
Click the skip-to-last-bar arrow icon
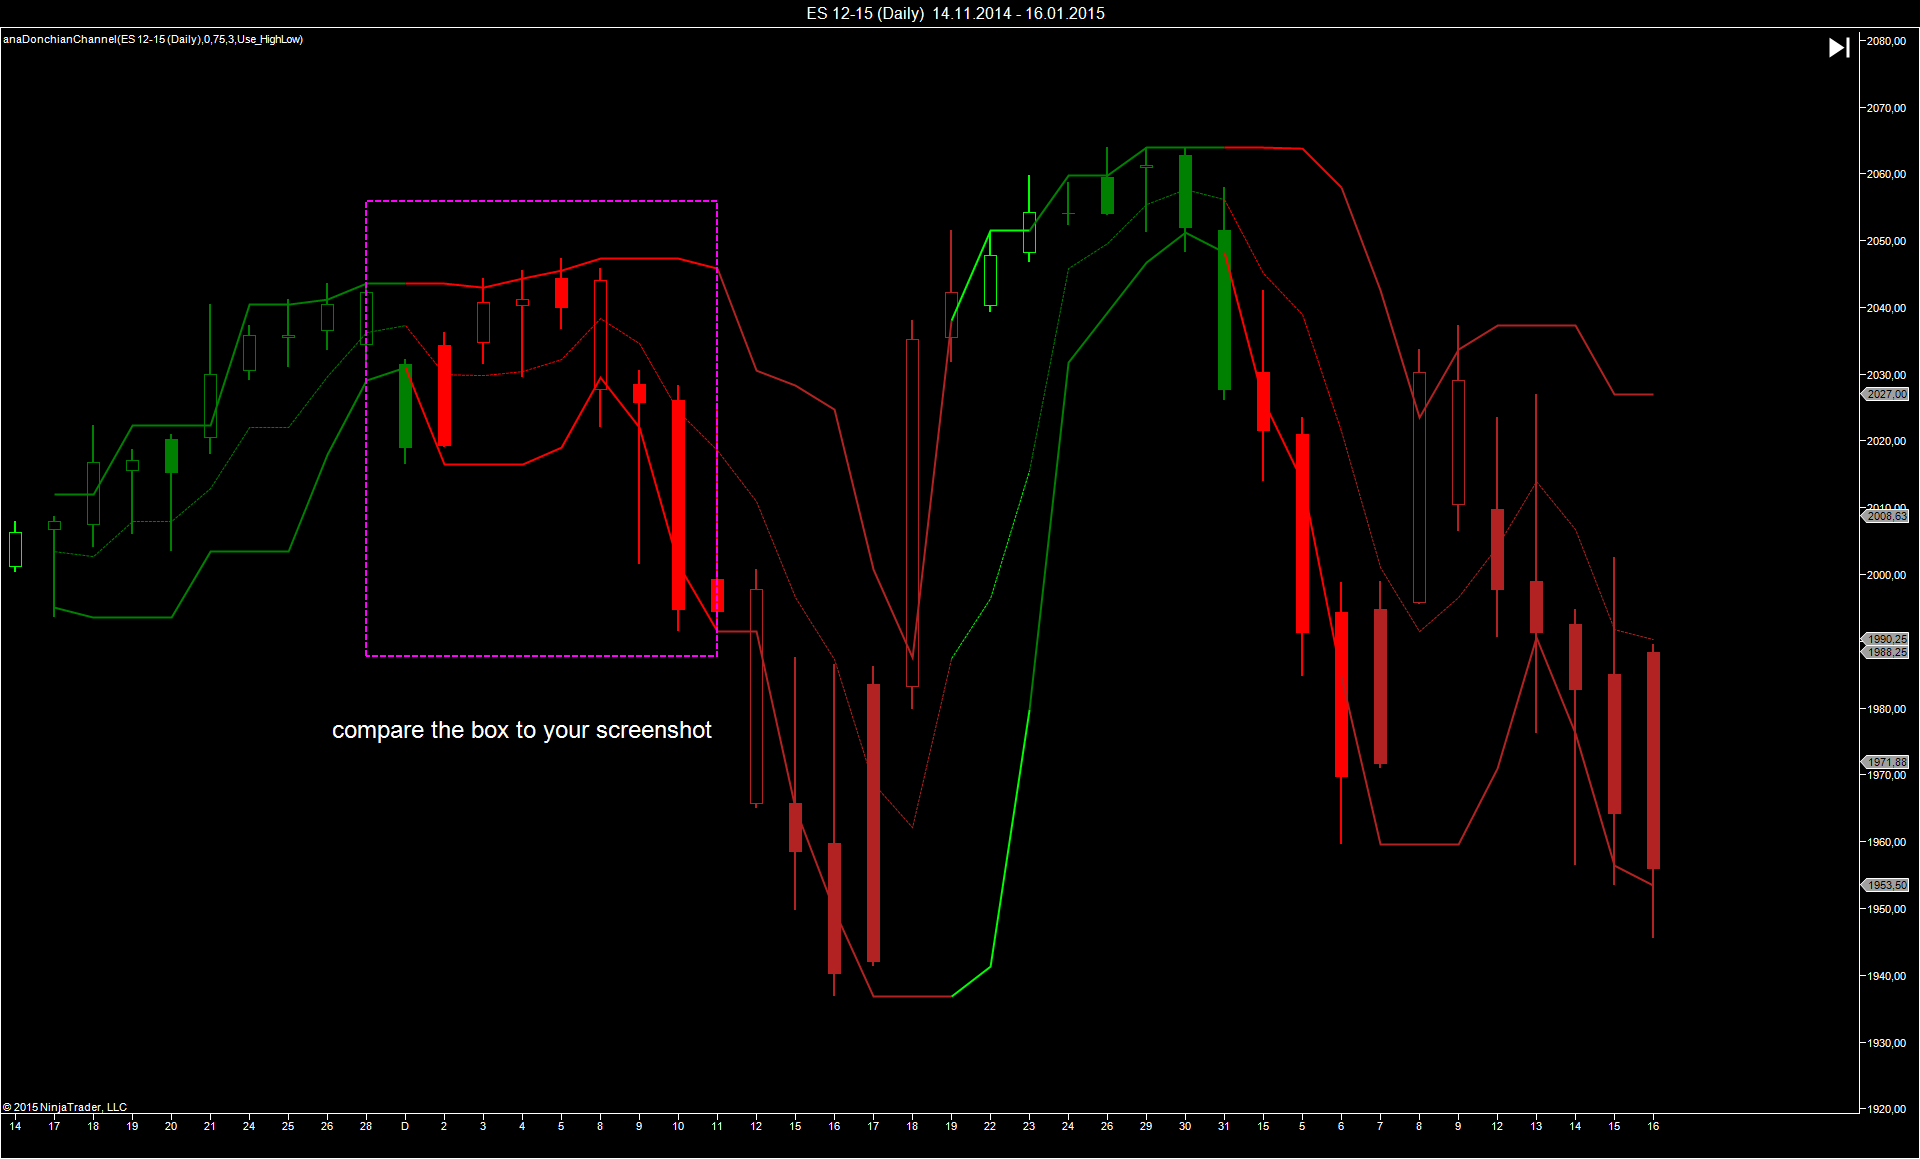point(1838,48)
